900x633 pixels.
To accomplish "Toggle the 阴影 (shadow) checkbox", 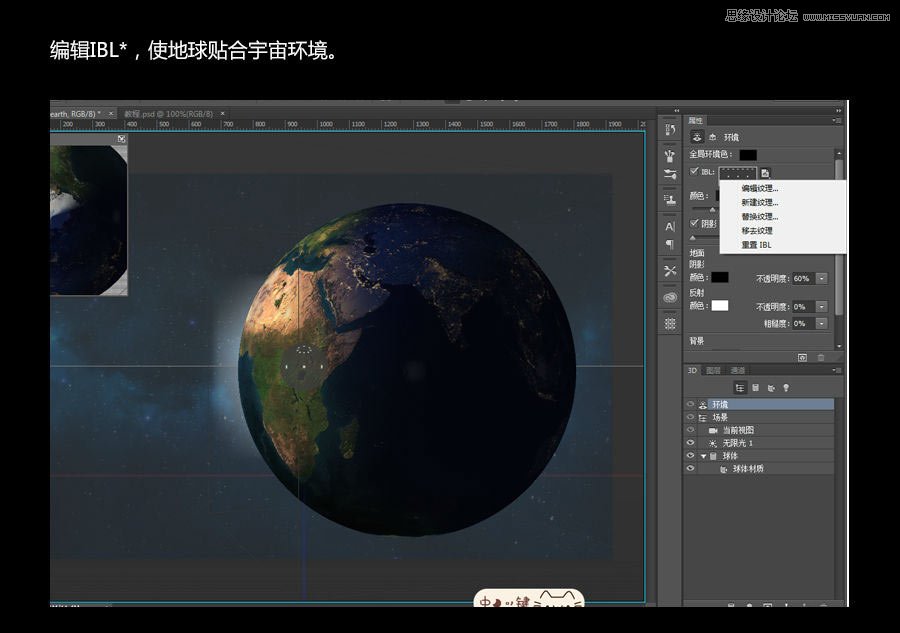I will (x=694, y=223).
